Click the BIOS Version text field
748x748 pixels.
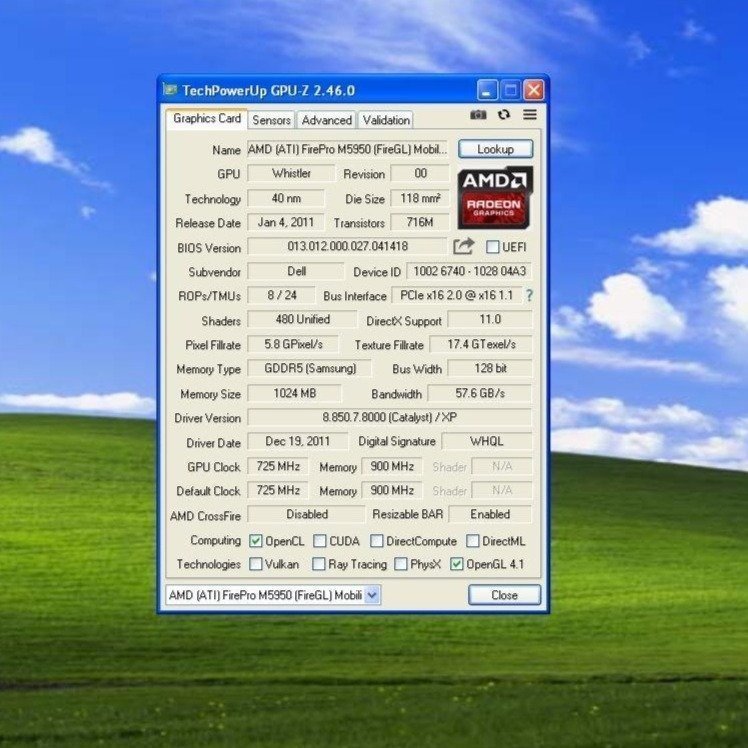point(346,247)
